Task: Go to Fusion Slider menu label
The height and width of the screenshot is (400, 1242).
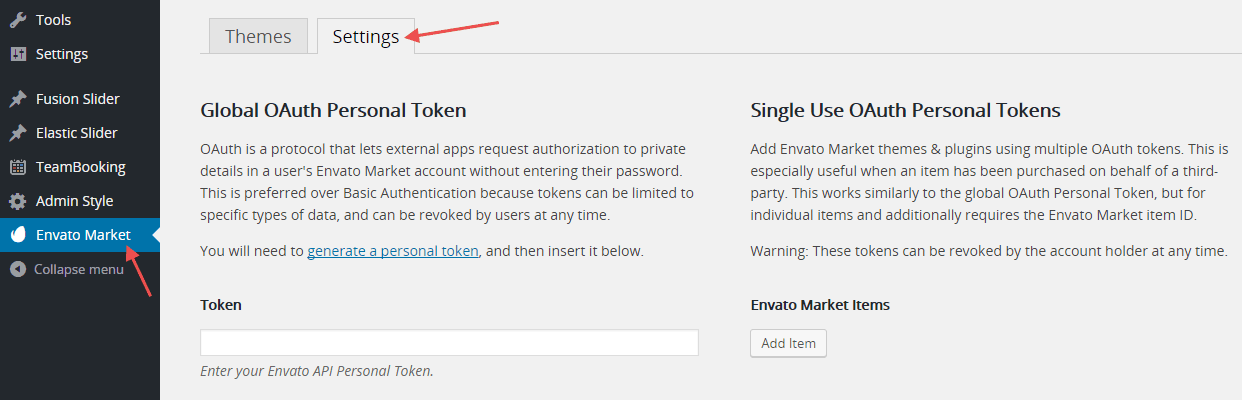Action: pyautogui.click(x=77, y=99)
